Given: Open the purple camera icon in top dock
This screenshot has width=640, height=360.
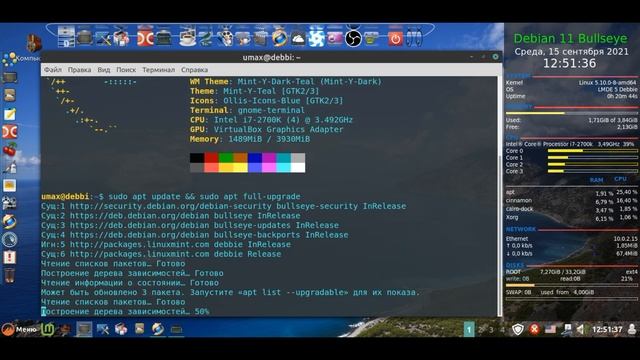Looking at the screenshot, I should coord(335,39).
